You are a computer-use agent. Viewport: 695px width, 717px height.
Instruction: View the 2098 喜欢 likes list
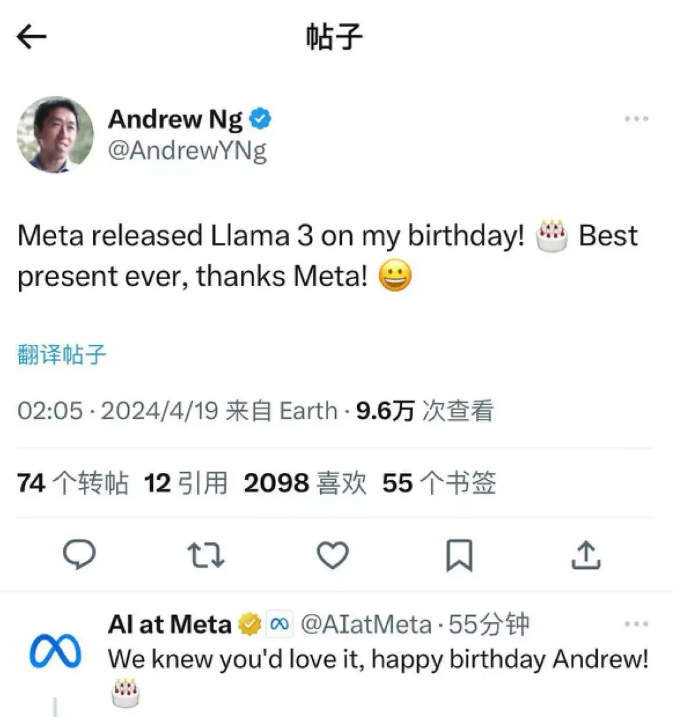click(x=305, y=483)
